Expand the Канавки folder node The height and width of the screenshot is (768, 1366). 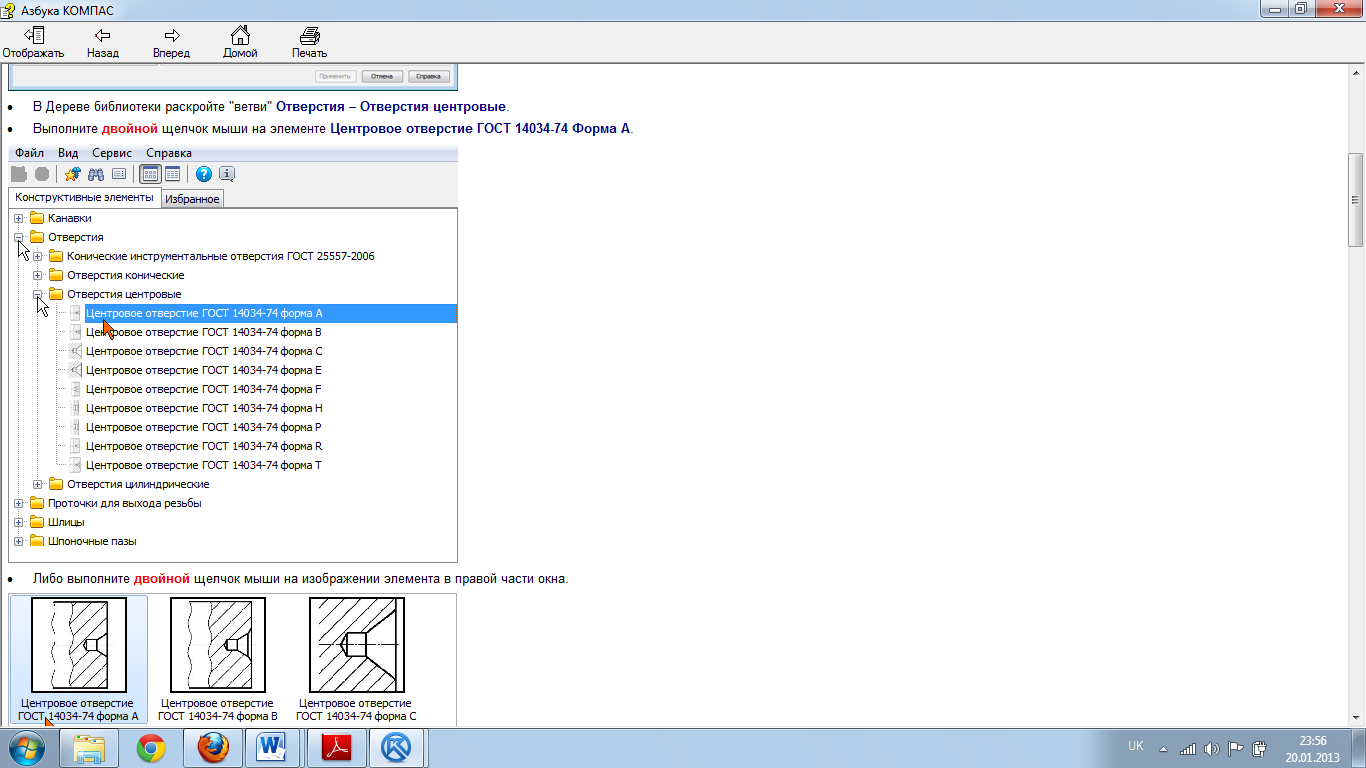(19, 218)
